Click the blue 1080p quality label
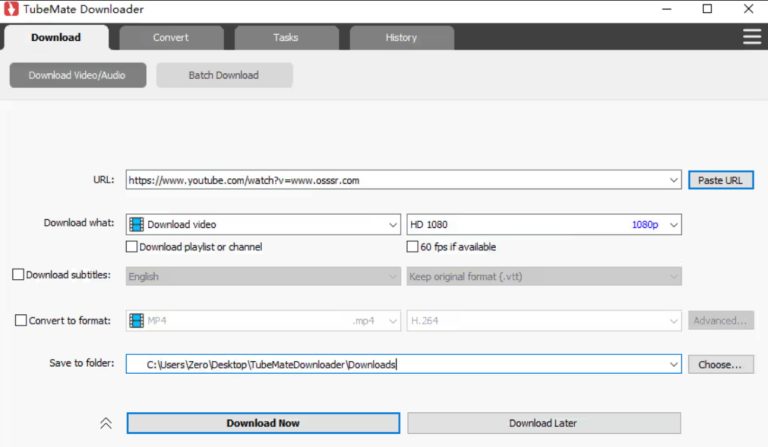 coord(645,224)
